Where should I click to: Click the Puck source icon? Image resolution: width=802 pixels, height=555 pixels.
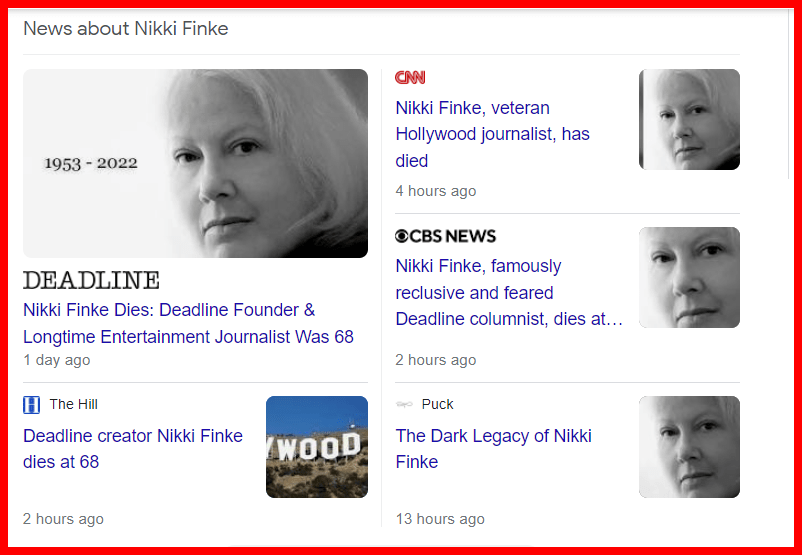point(404,405)
